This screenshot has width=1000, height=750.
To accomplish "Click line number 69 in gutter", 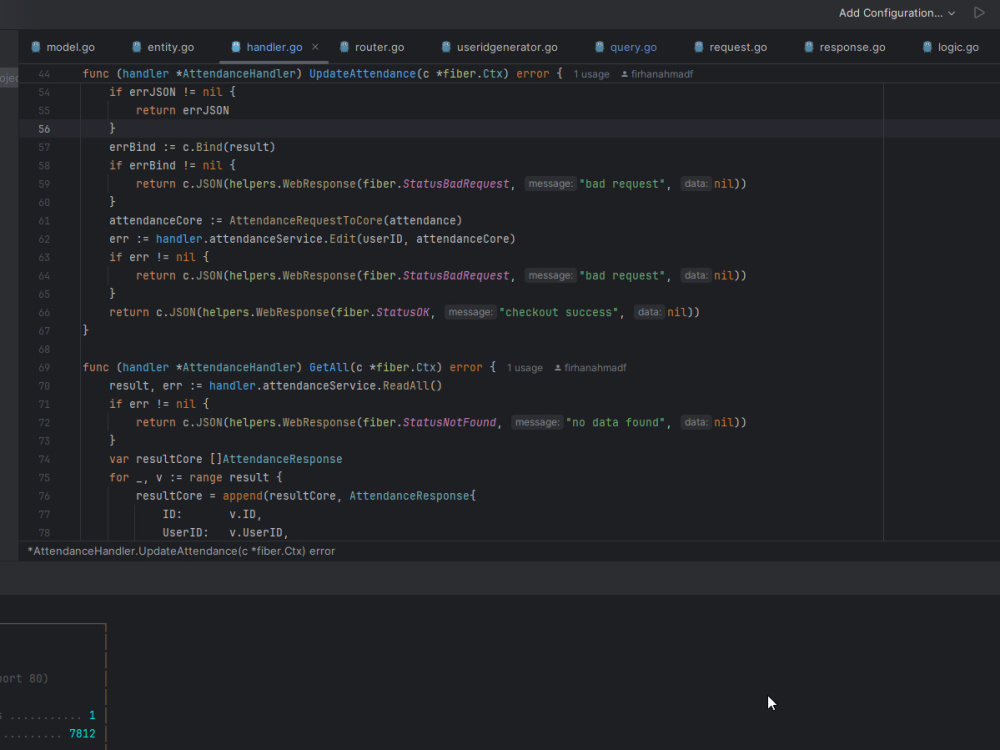I will tap(43, 367).
